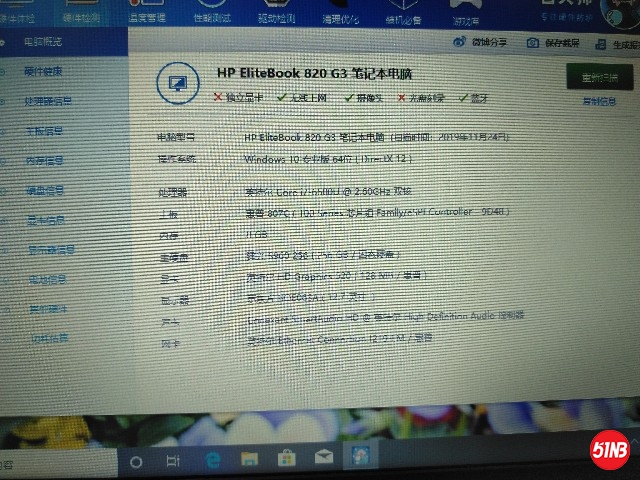640x480 pixels.
Task: Click the HP EliteBook 820 G3 title
Action: point(314,73)
